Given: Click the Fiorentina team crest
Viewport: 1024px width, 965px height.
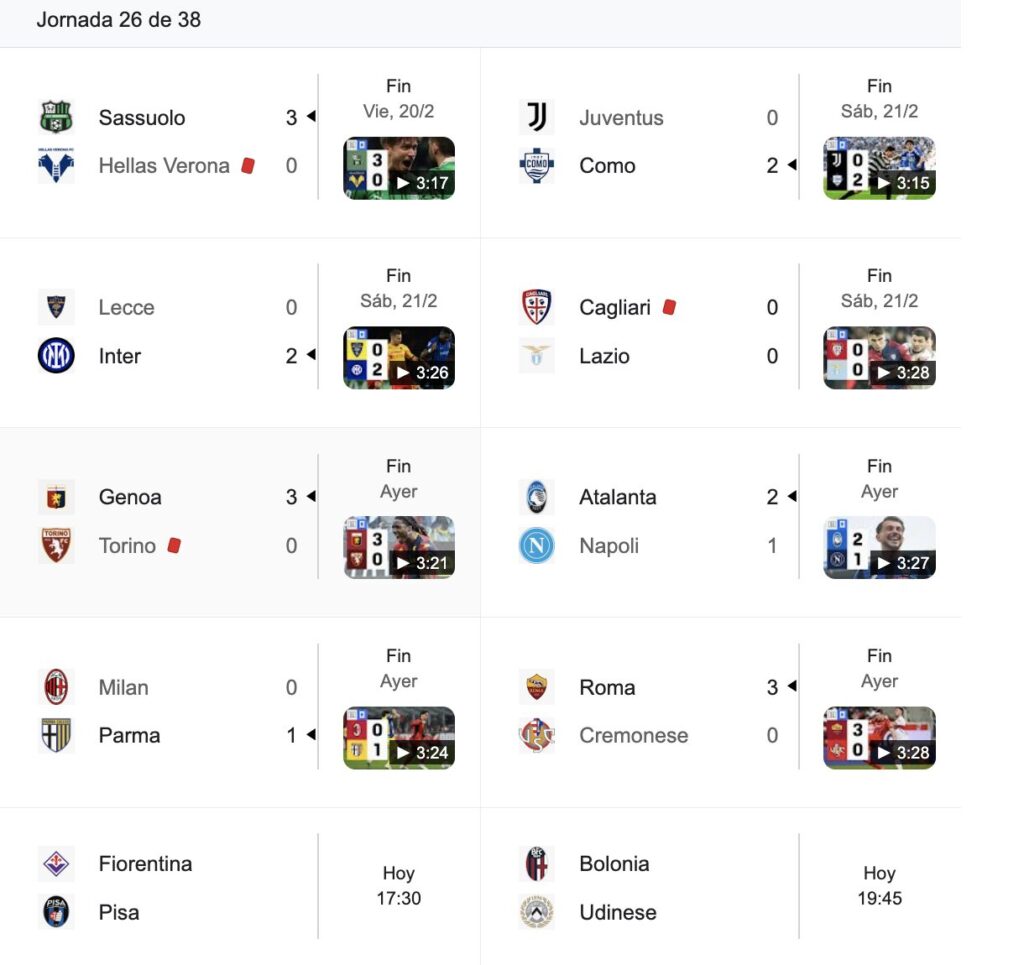Looking at the screenshot, I should [x=56, y=863].
